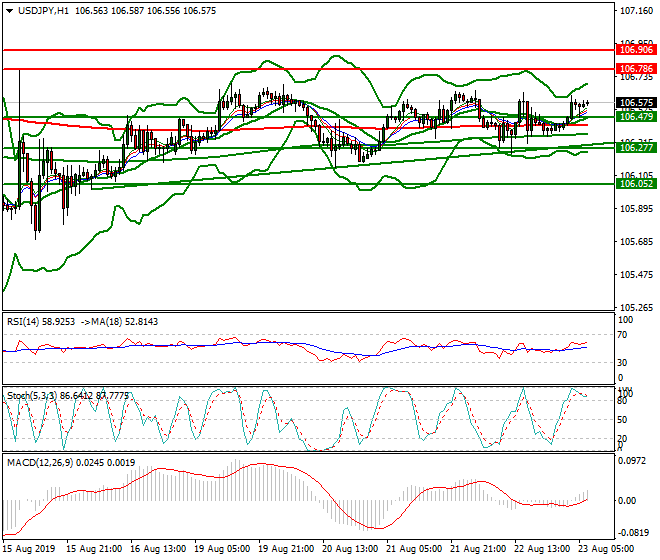Click the RSI 70 level label

[622, 335]
